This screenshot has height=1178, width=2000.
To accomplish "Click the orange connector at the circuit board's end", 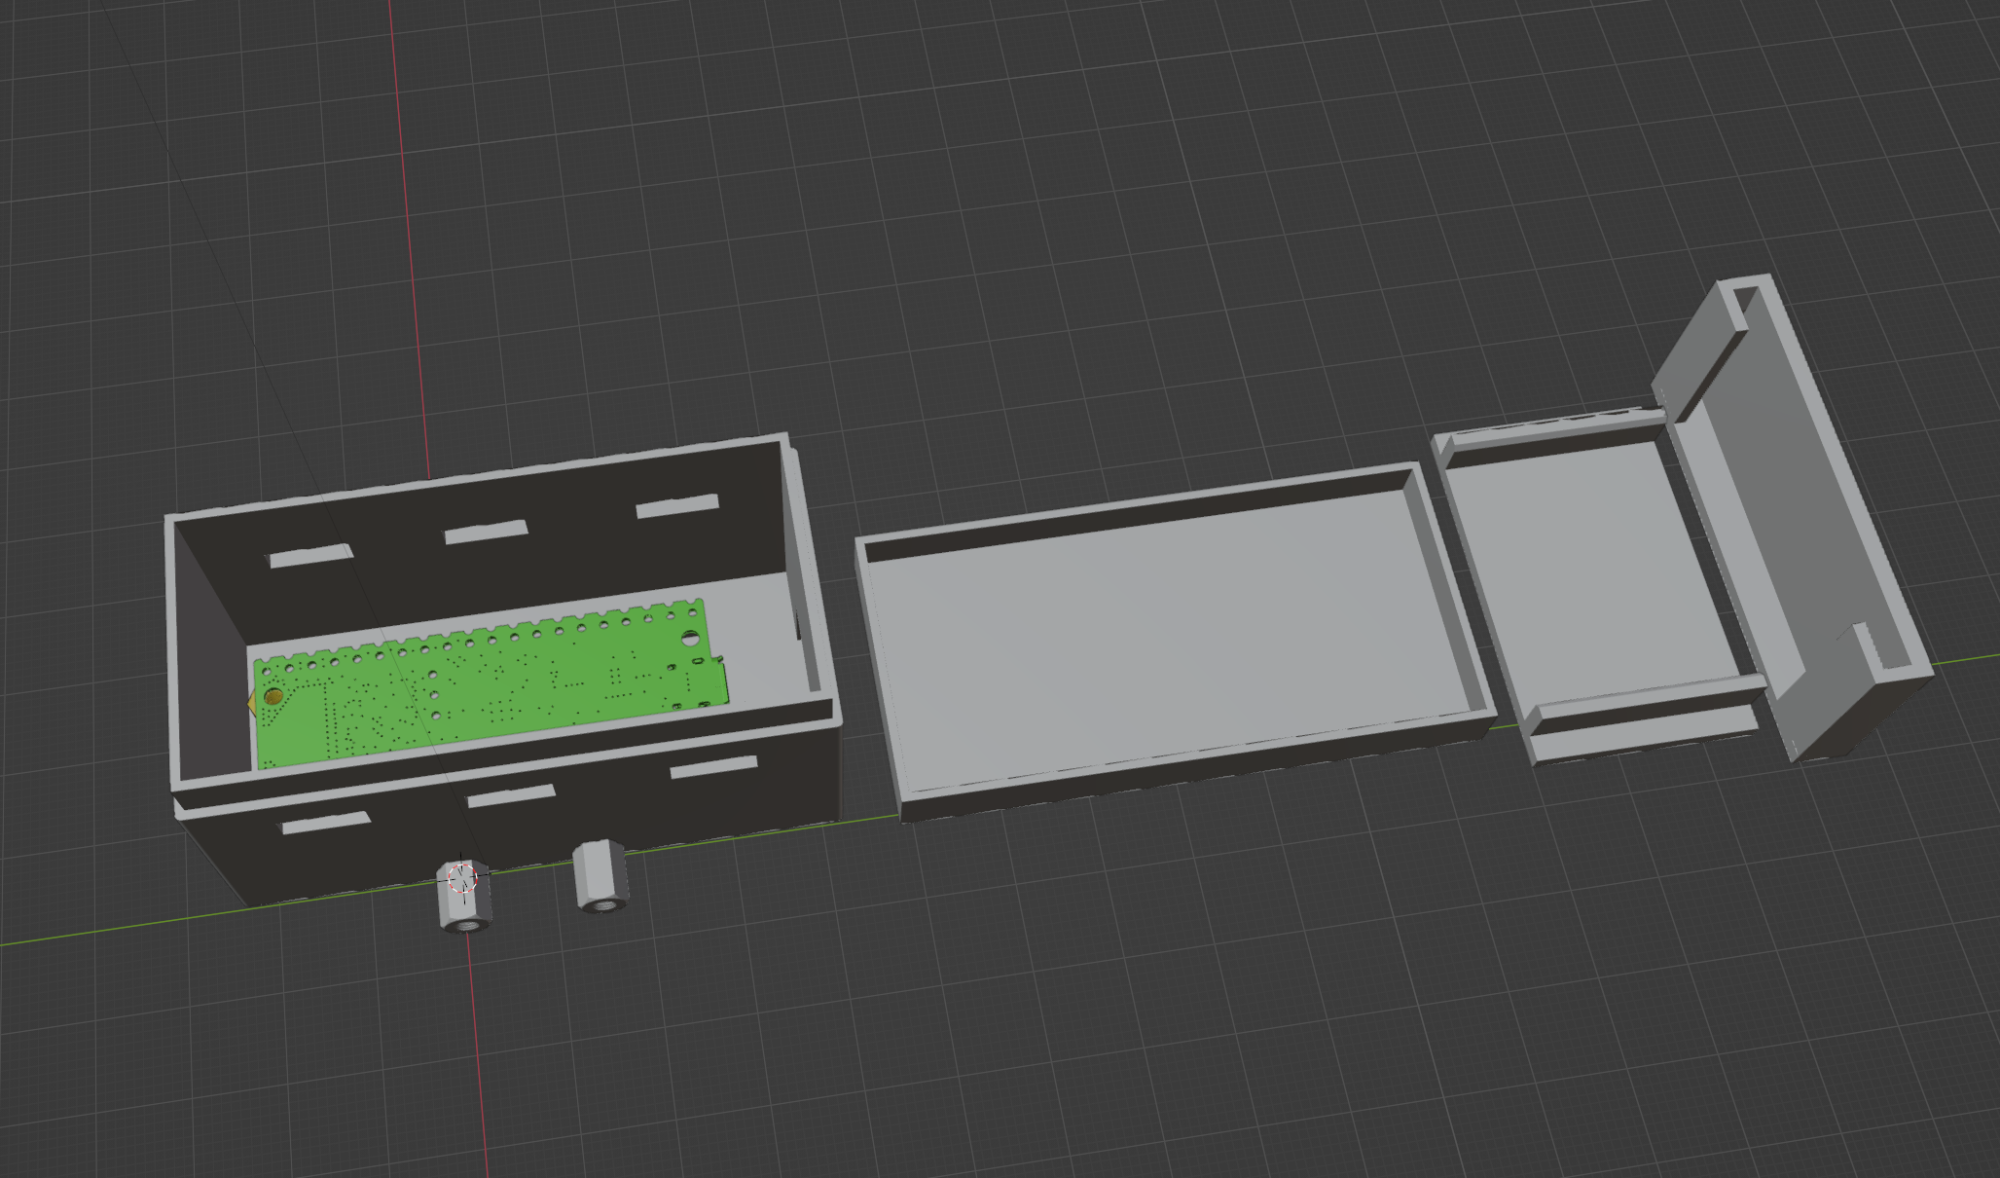I will 252,704.
